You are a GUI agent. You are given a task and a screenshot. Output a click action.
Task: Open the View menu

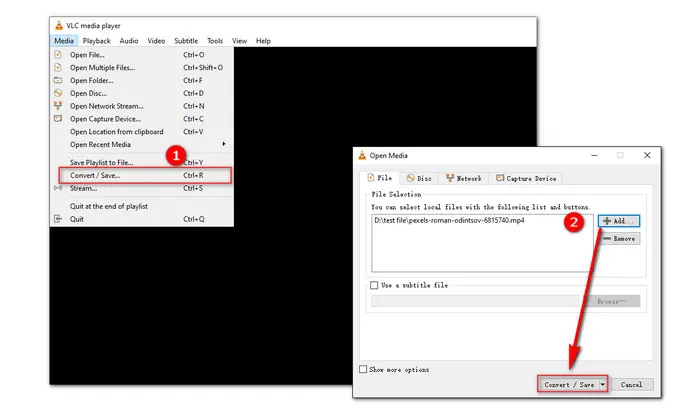pyautogui.click(x=239, y=41)
